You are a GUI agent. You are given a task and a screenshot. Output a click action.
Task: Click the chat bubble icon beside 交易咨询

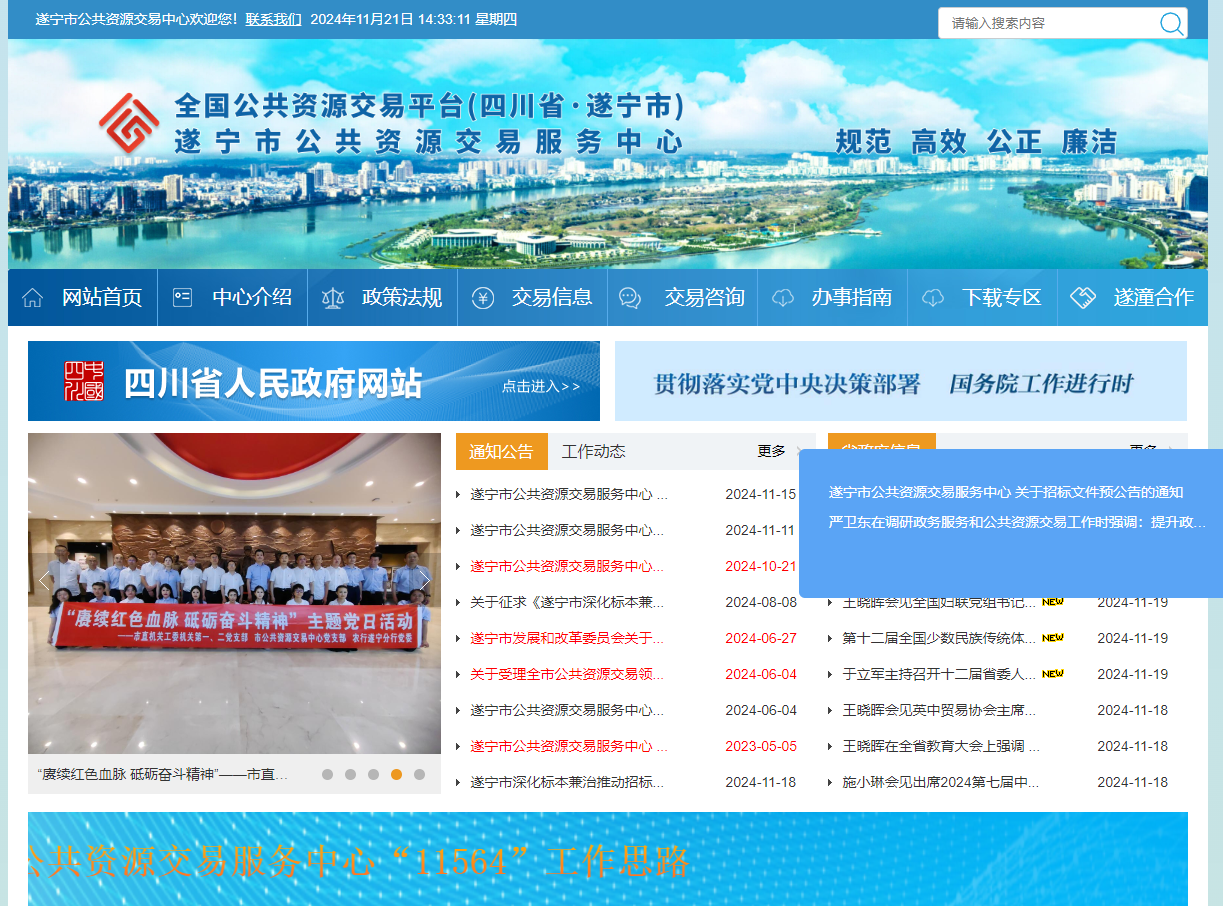click(x=630, y=298)
